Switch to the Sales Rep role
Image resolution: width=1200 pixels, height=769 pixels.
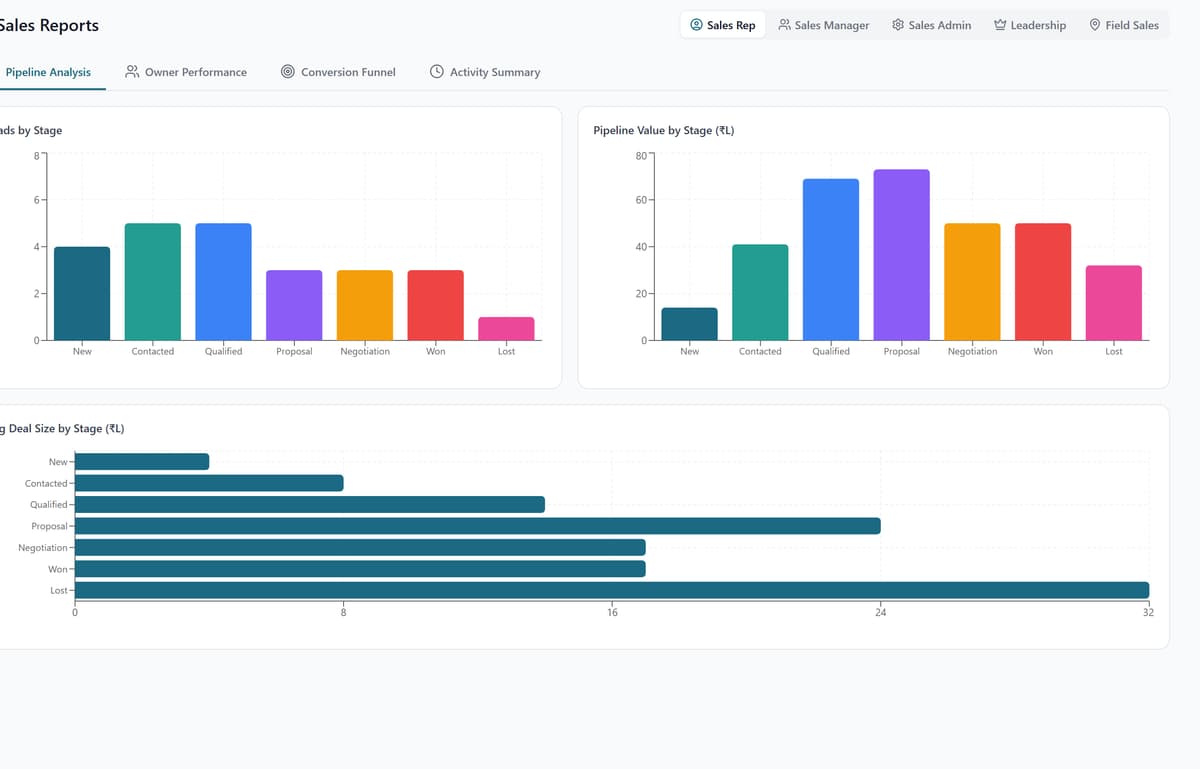click(723, 25)
